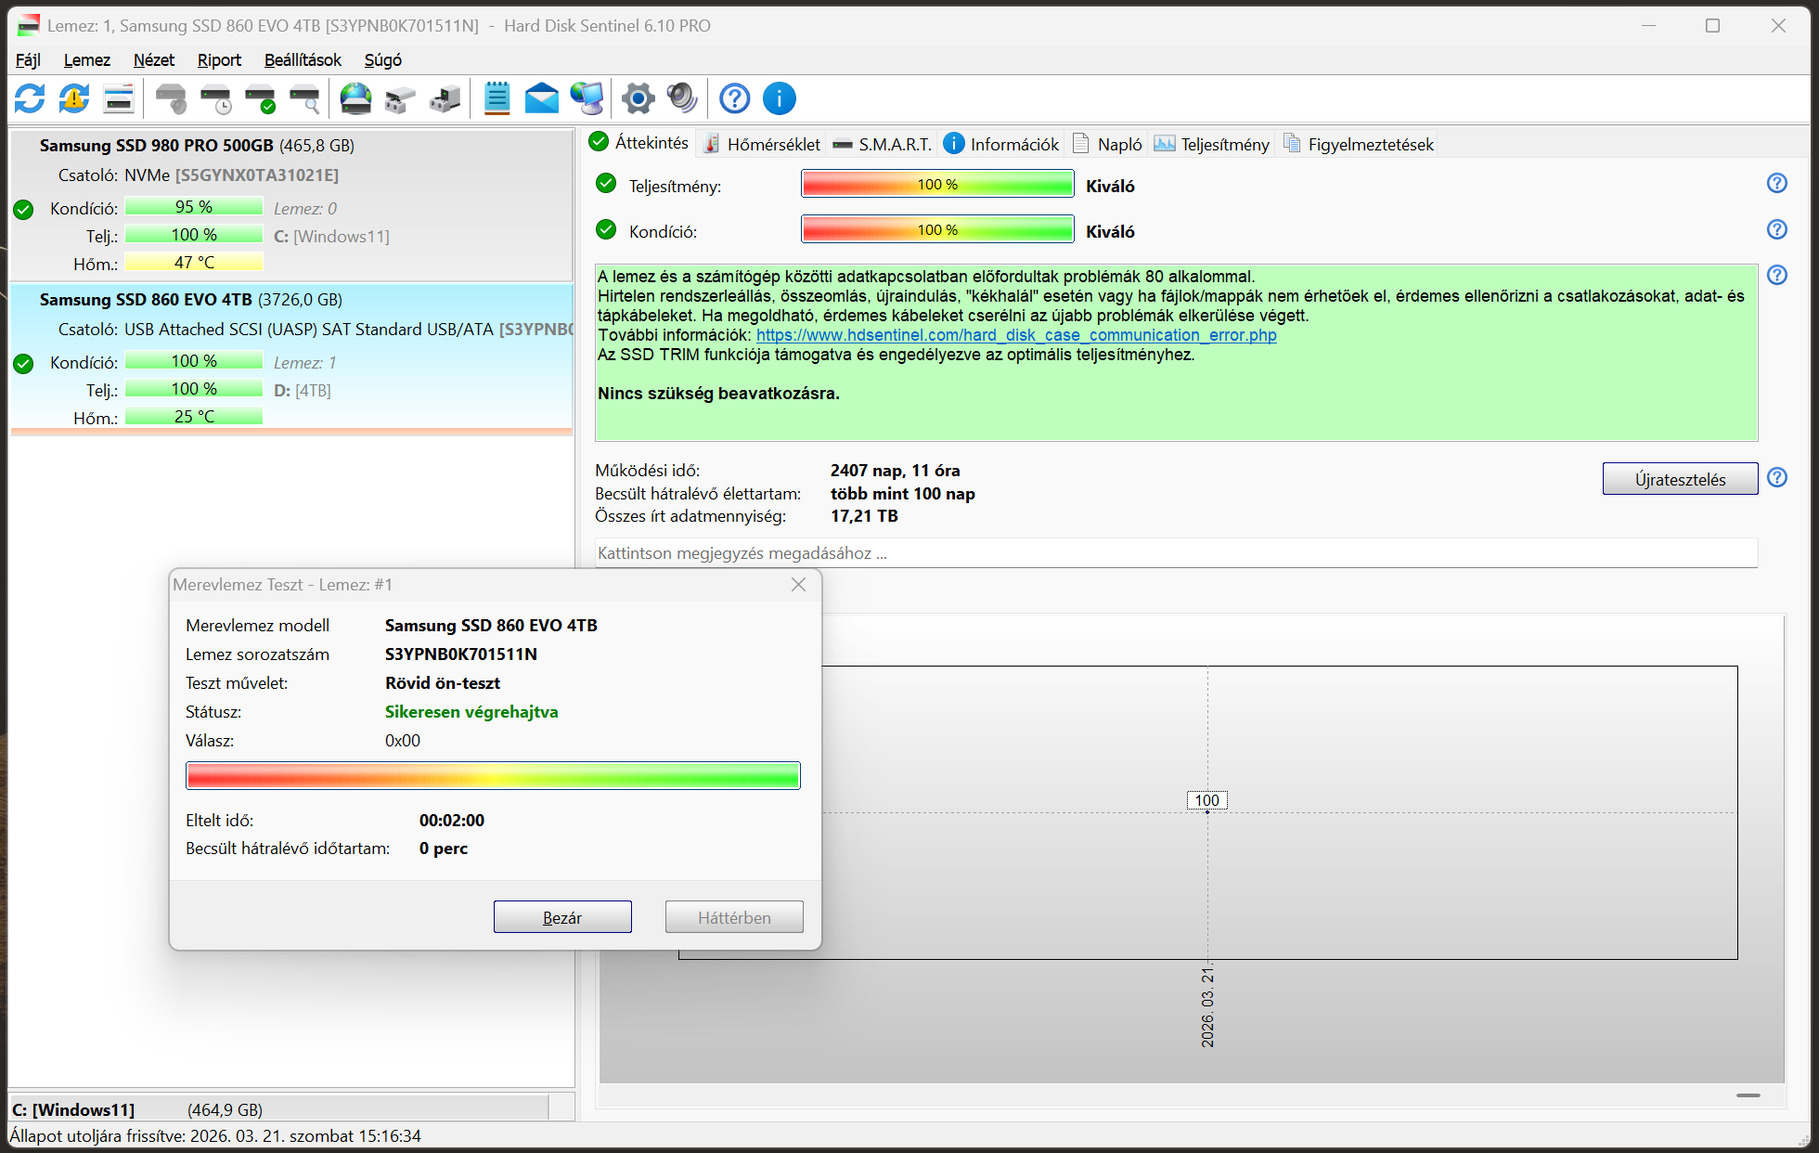Click the power-on time '2407 nap, 11 óra'
The image size is (1819, 1153).
(895, 470)
